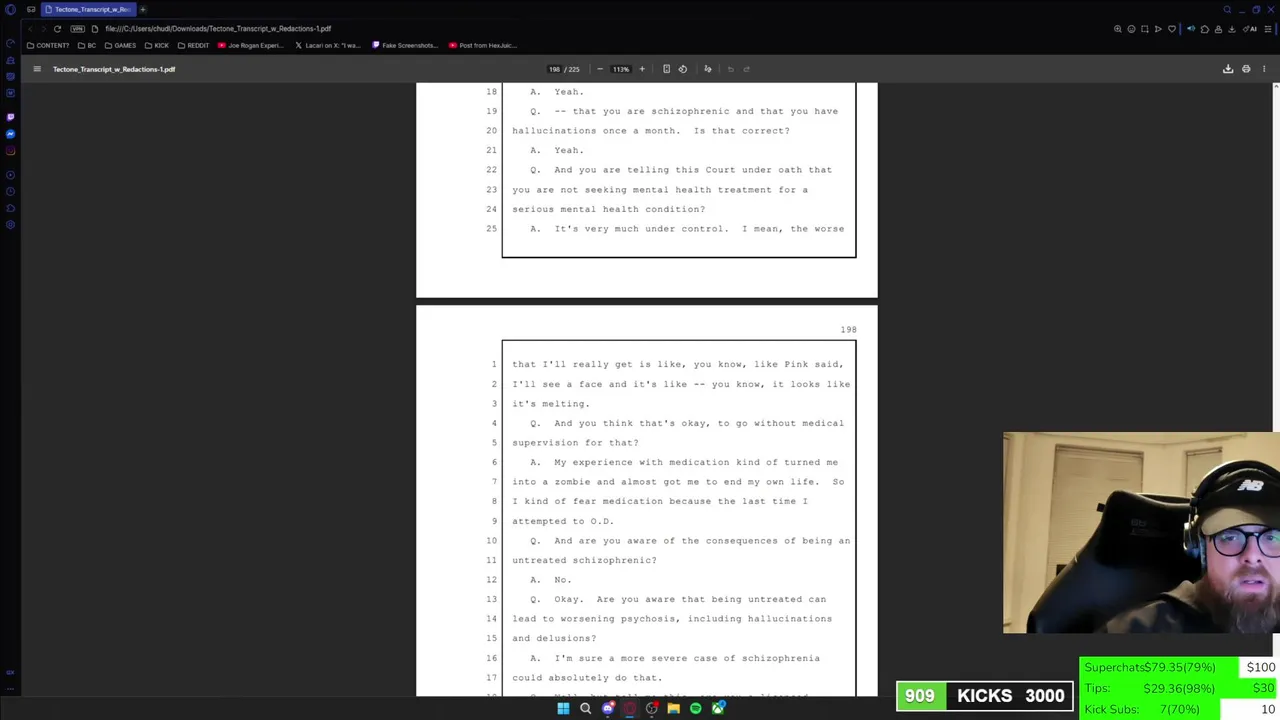Open PDF viewer more options menu
Viewport: 1280px width, 720px height.
(x=1264, y=69)
